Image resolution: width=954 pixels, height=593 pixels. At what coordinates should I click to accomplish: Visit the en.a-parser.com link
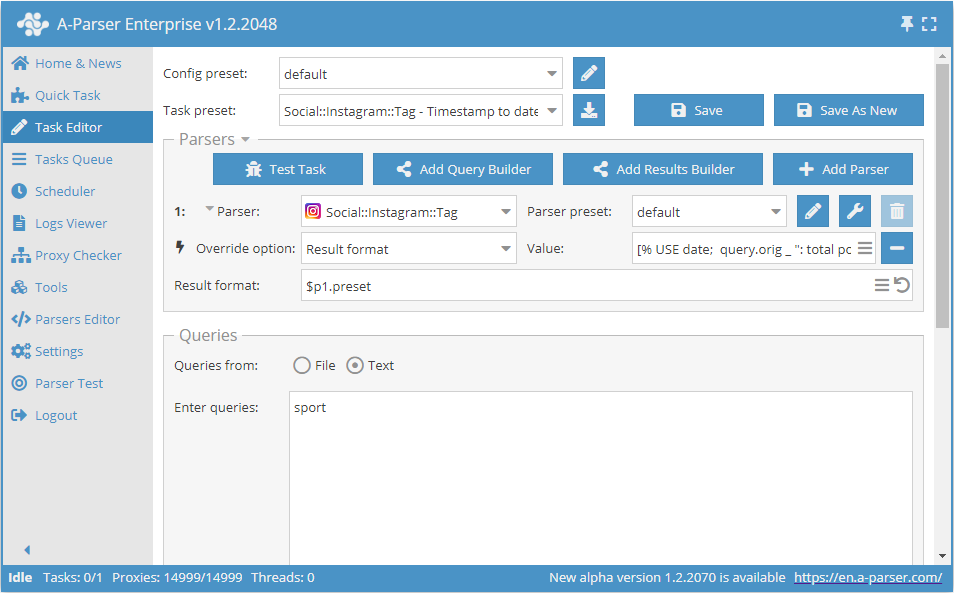(x=867, y=577)
